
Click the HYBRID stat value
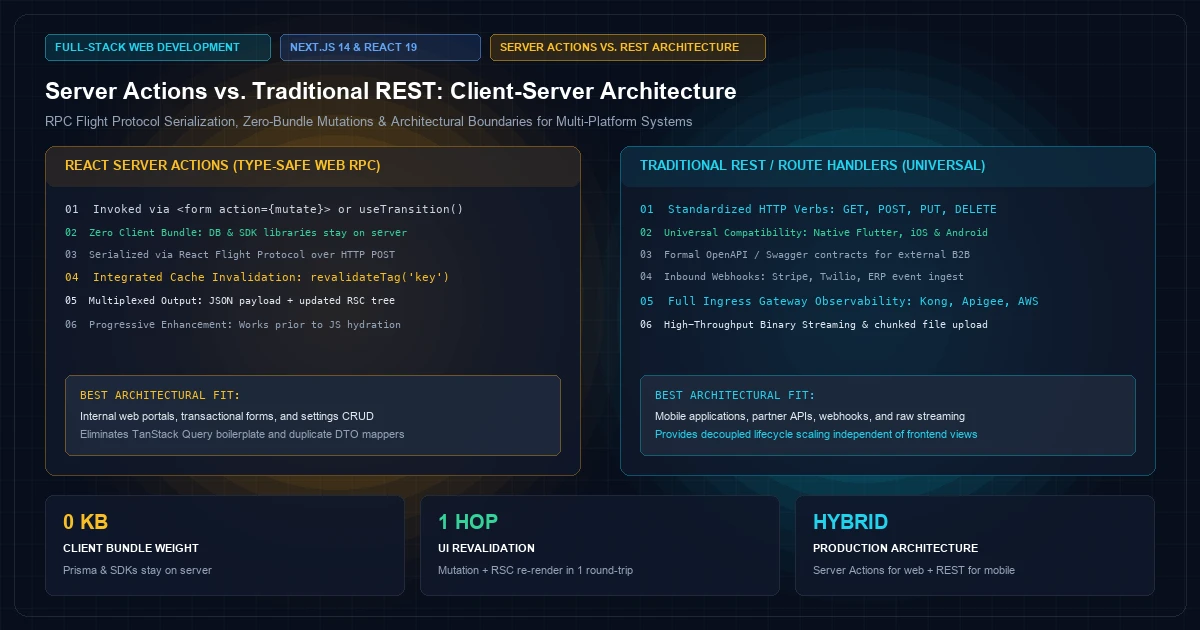coord(850,522)
